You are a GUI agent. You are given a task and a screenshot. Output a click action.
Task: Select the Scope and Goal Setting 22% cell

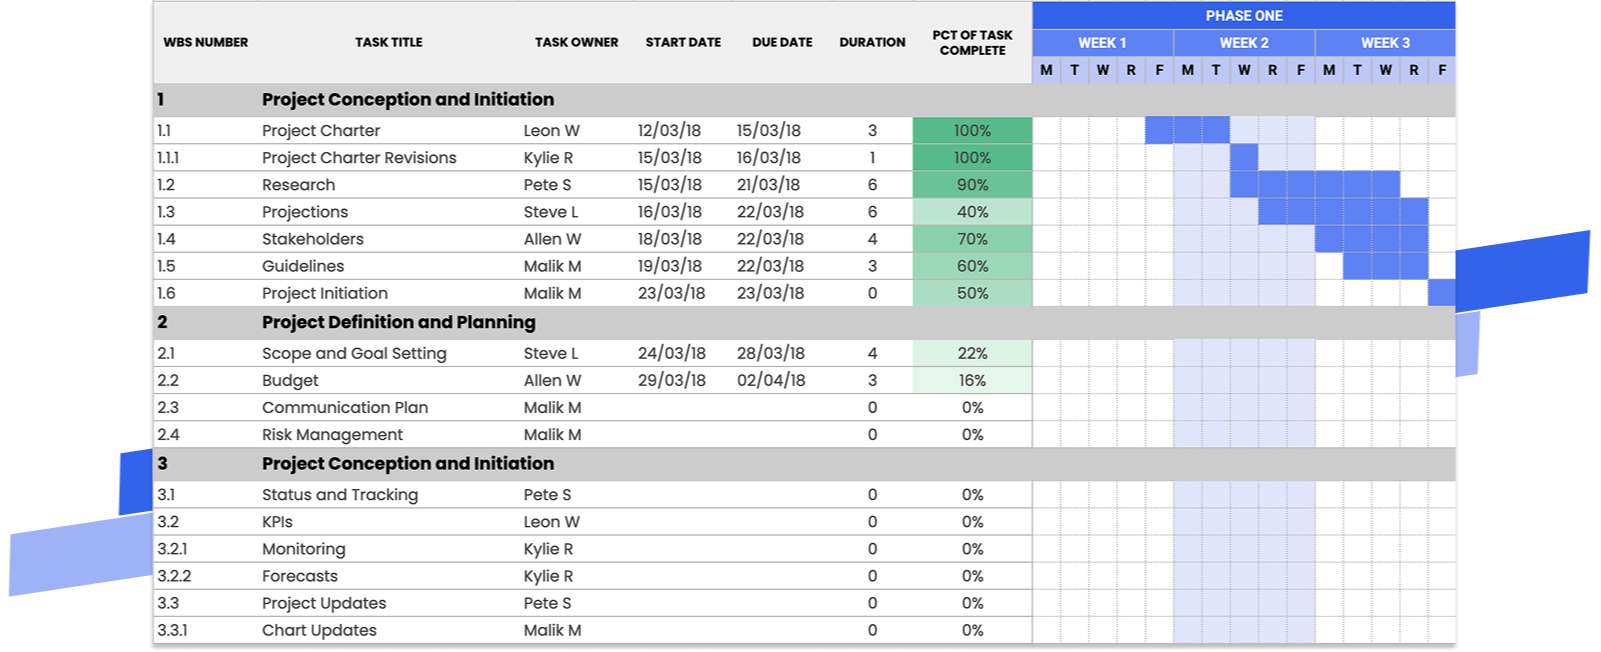click(x=972, y=353)
